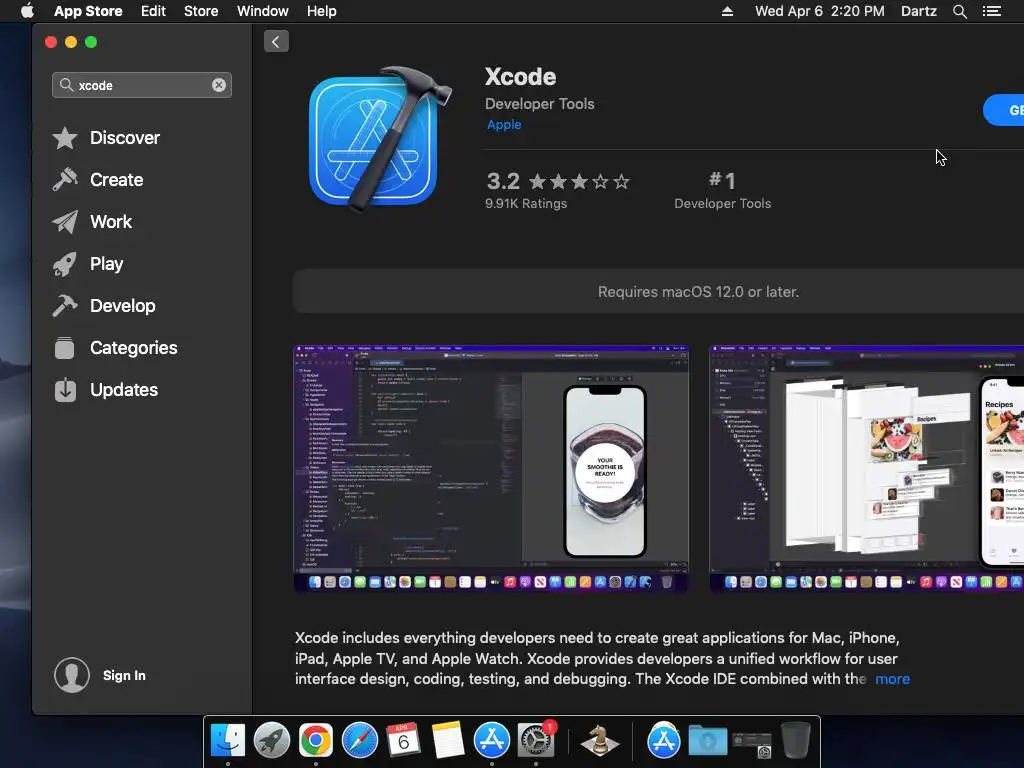Open the App Store menu
This screenshot has width=1024, height=768.
88,11
